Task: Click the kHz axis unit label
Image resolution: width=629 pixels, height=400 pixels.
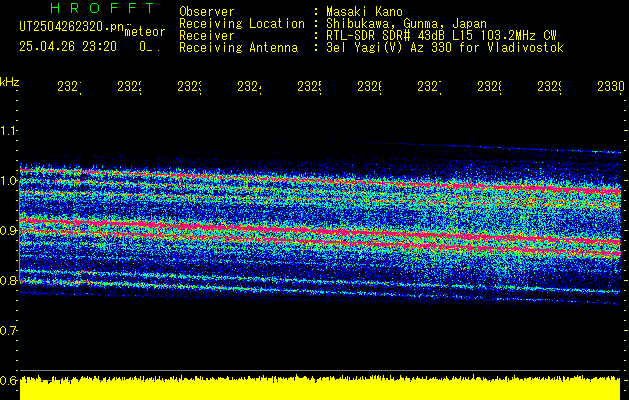Action: click(9, 82)
